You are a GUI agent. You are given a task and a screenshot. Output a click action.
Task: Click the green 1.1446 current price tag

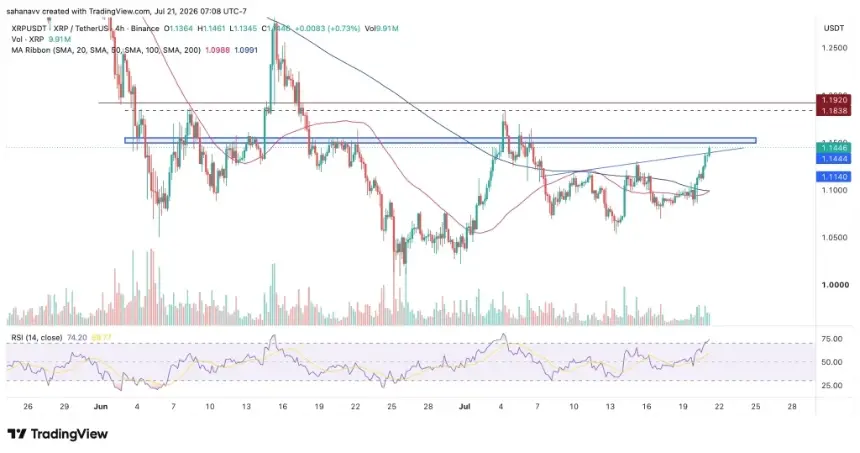[834, 148]
